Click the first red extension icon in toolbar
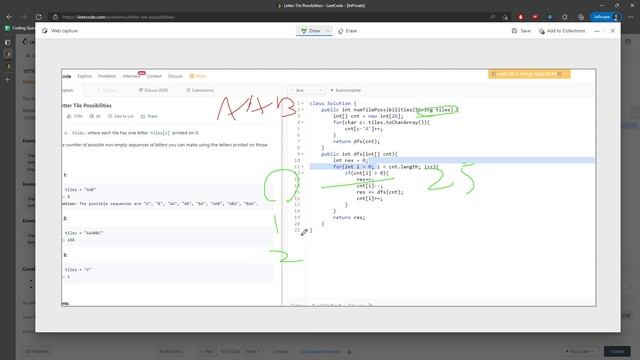The image size is (640, 360). 520,17
